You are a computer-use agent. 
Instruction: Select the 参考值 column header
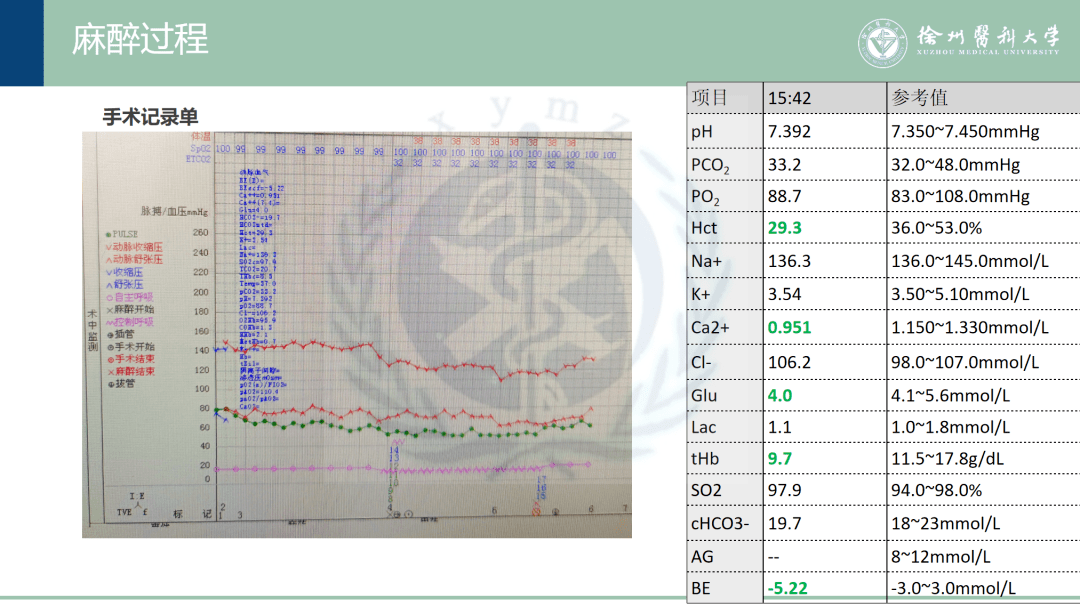pos(919,98)
